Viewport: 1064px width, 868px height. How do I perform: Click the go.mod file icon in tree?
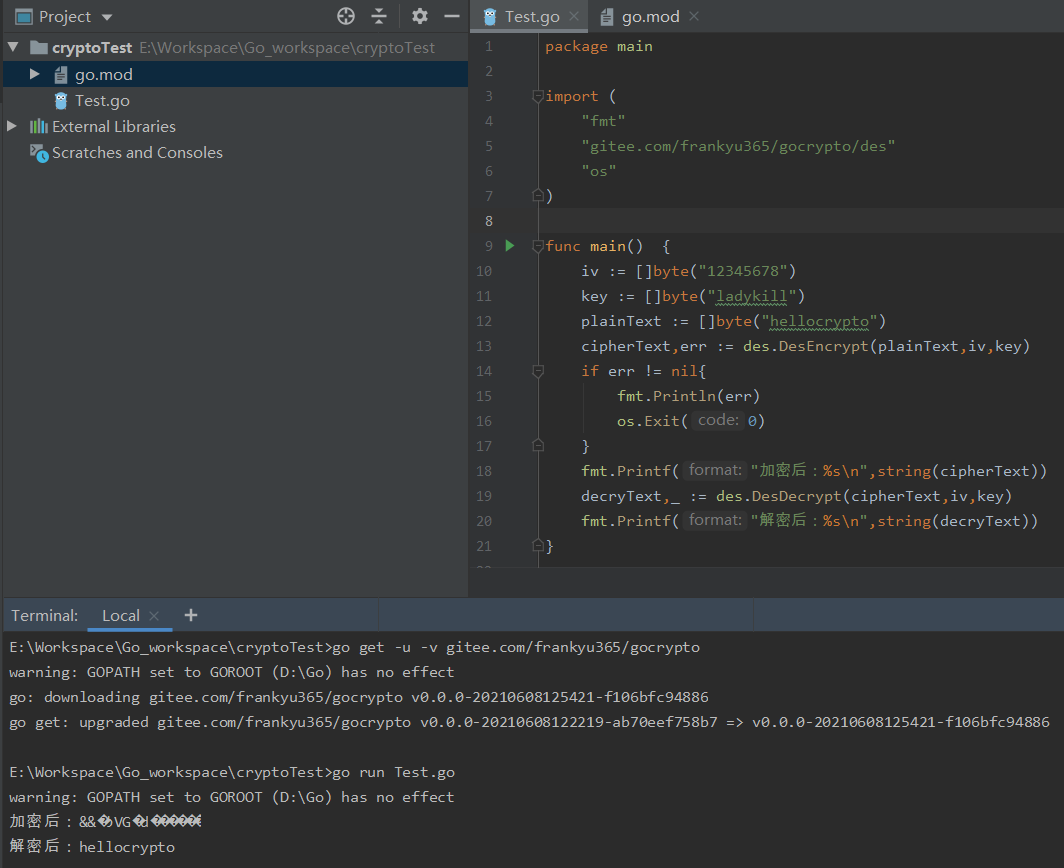(61, 75)
